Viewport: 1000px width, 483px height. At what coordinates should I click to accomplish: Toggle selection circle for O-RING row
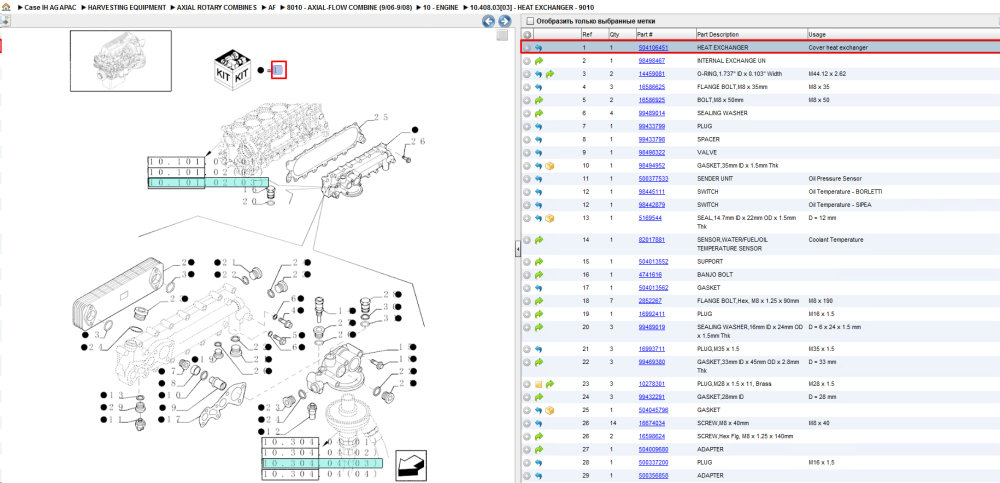point(527,74)
